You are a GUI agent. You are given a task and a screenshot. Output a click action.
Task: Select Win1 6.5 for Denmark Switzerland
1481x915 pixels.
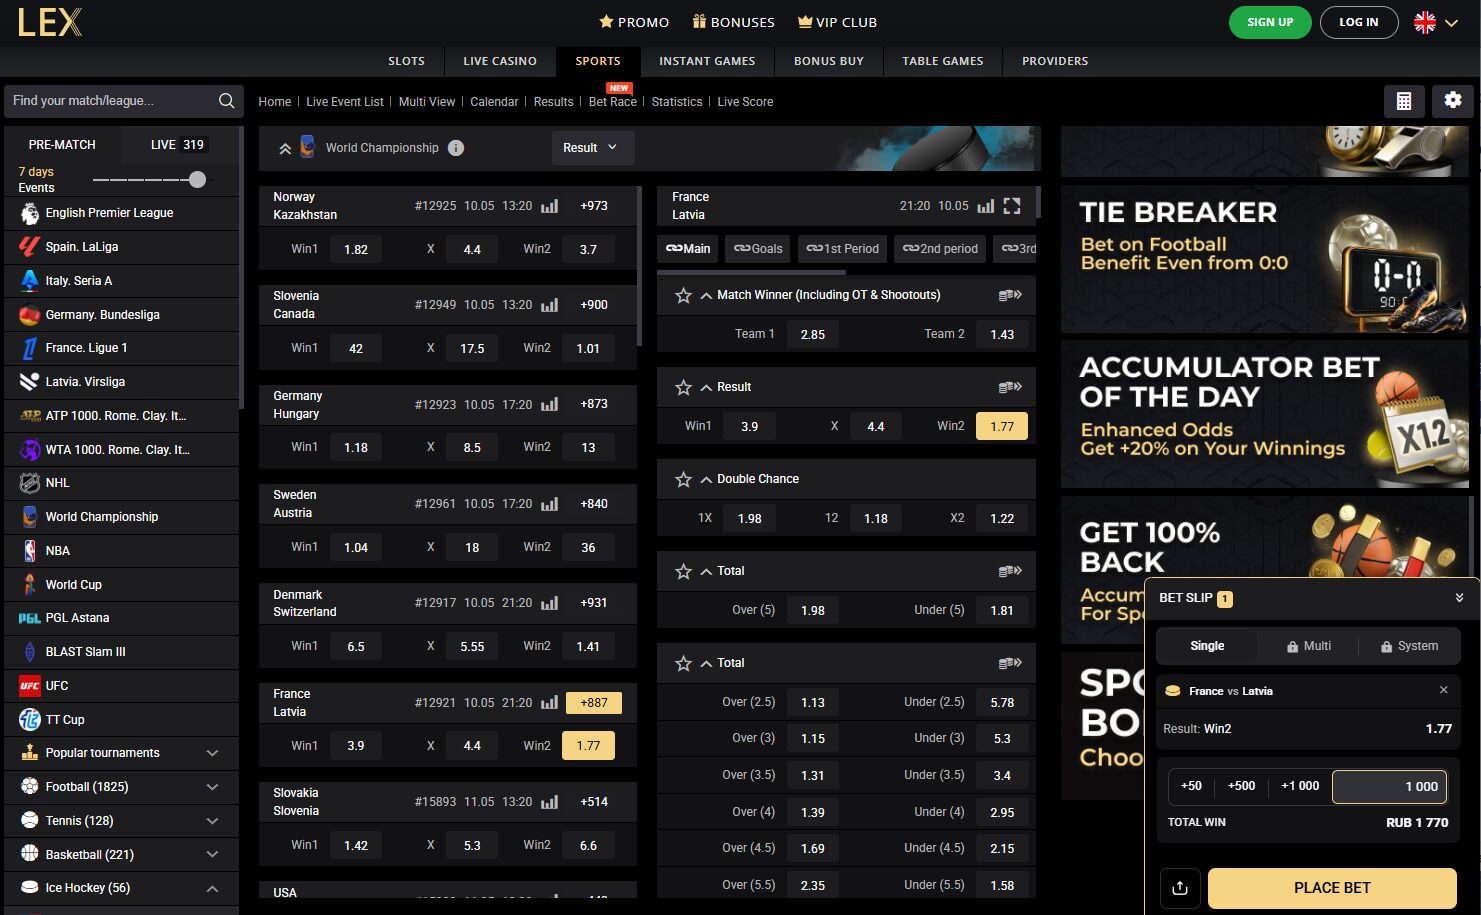[356, 646]
